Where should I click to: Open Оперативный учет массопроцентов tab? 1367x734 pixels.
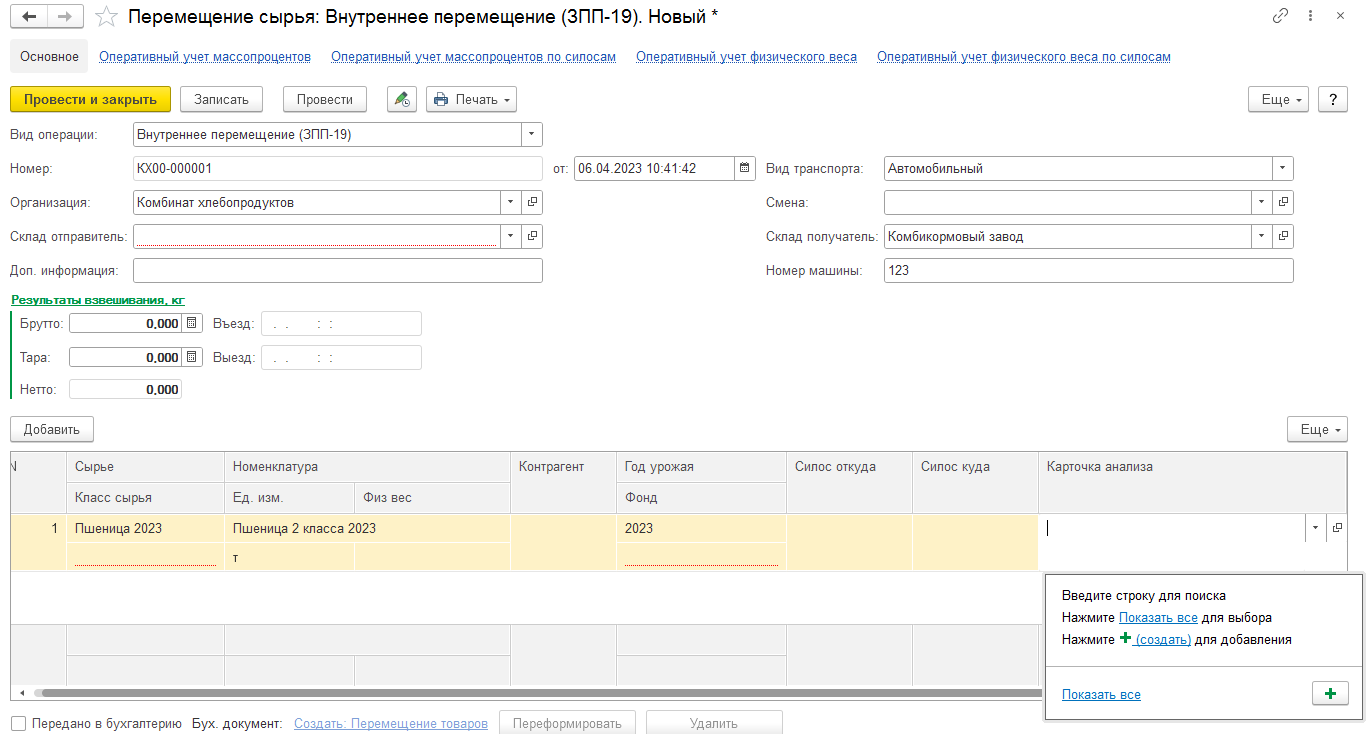(x=205, y=57)
